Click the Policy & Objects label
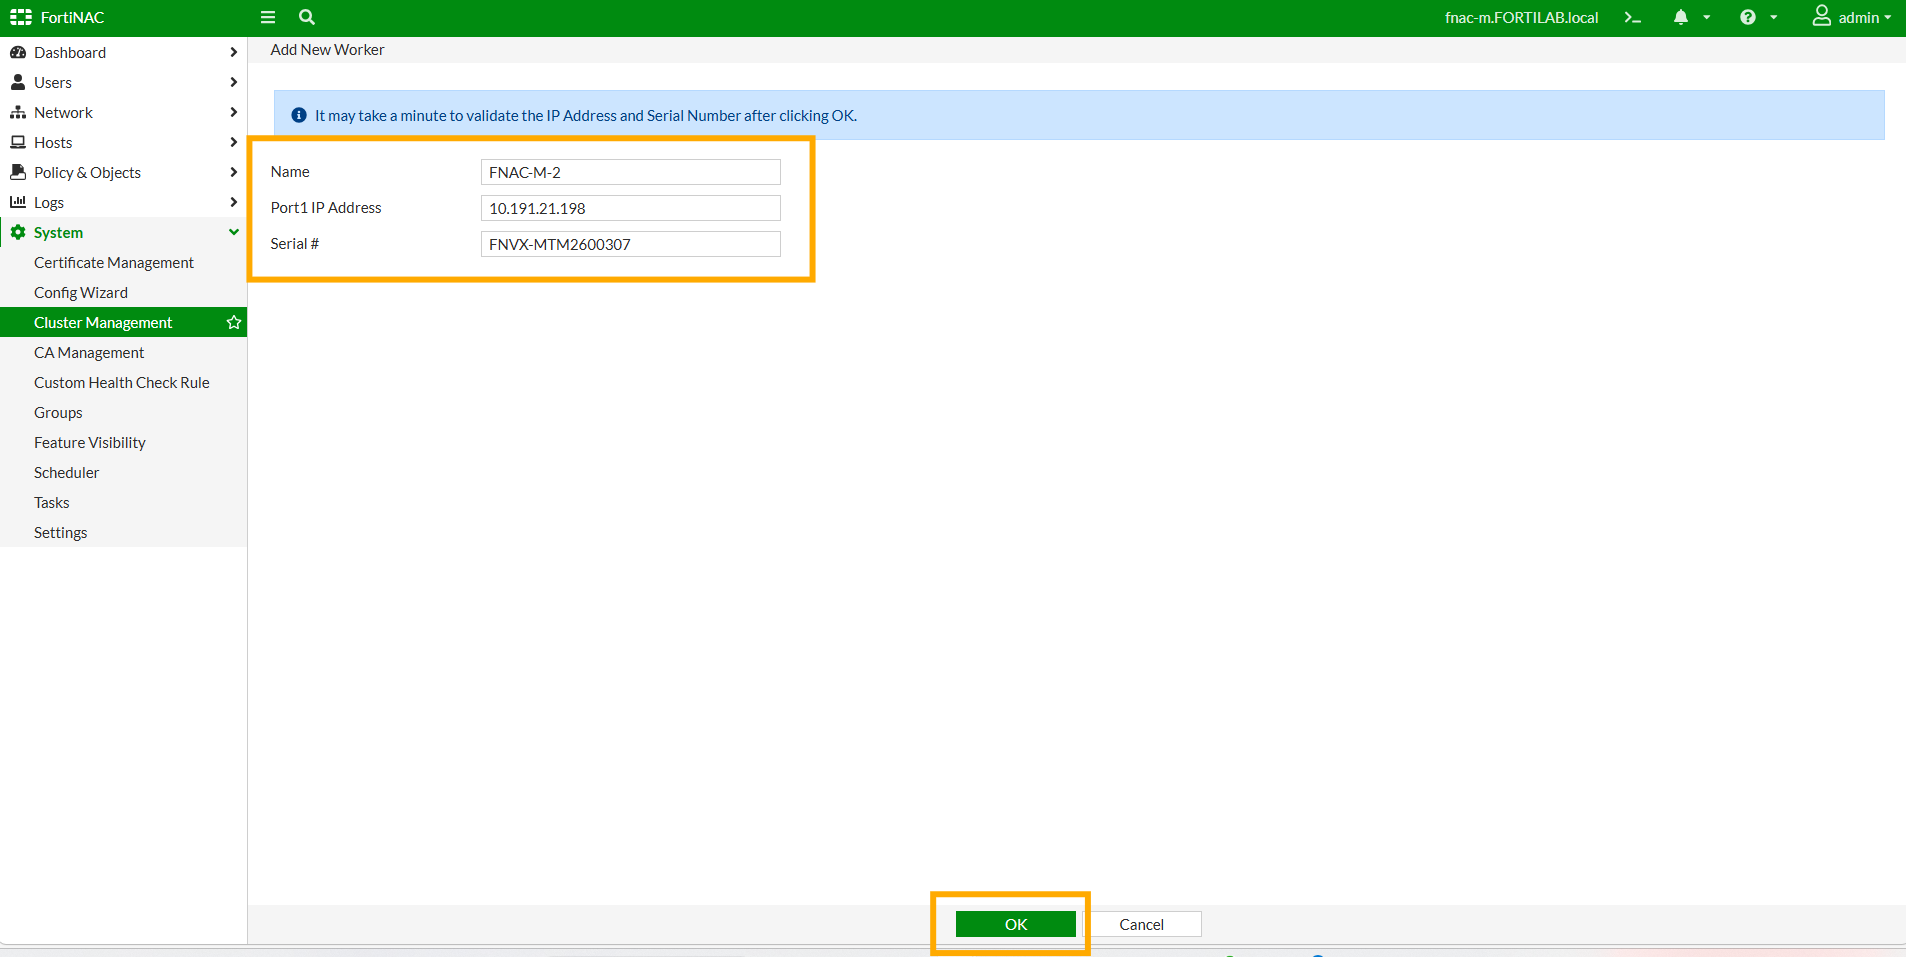This screenshot has width=1906, height=957. click(x=87, y=172)
